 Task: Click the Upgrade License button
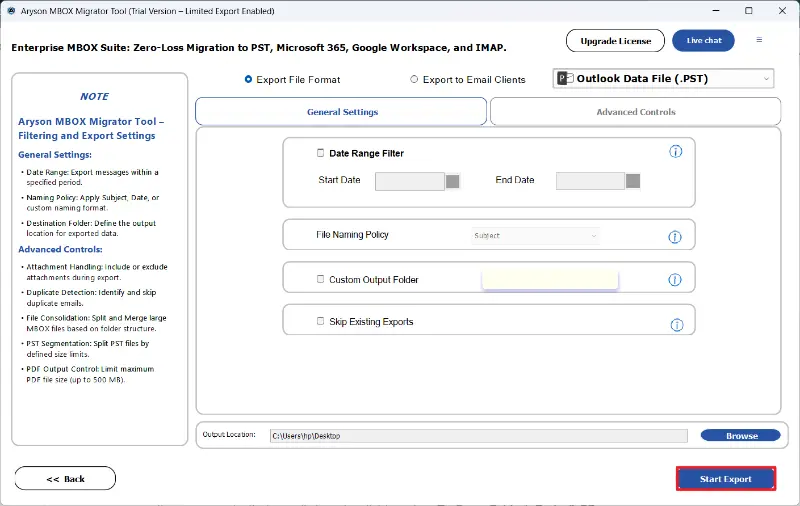(x=615, y=41)
